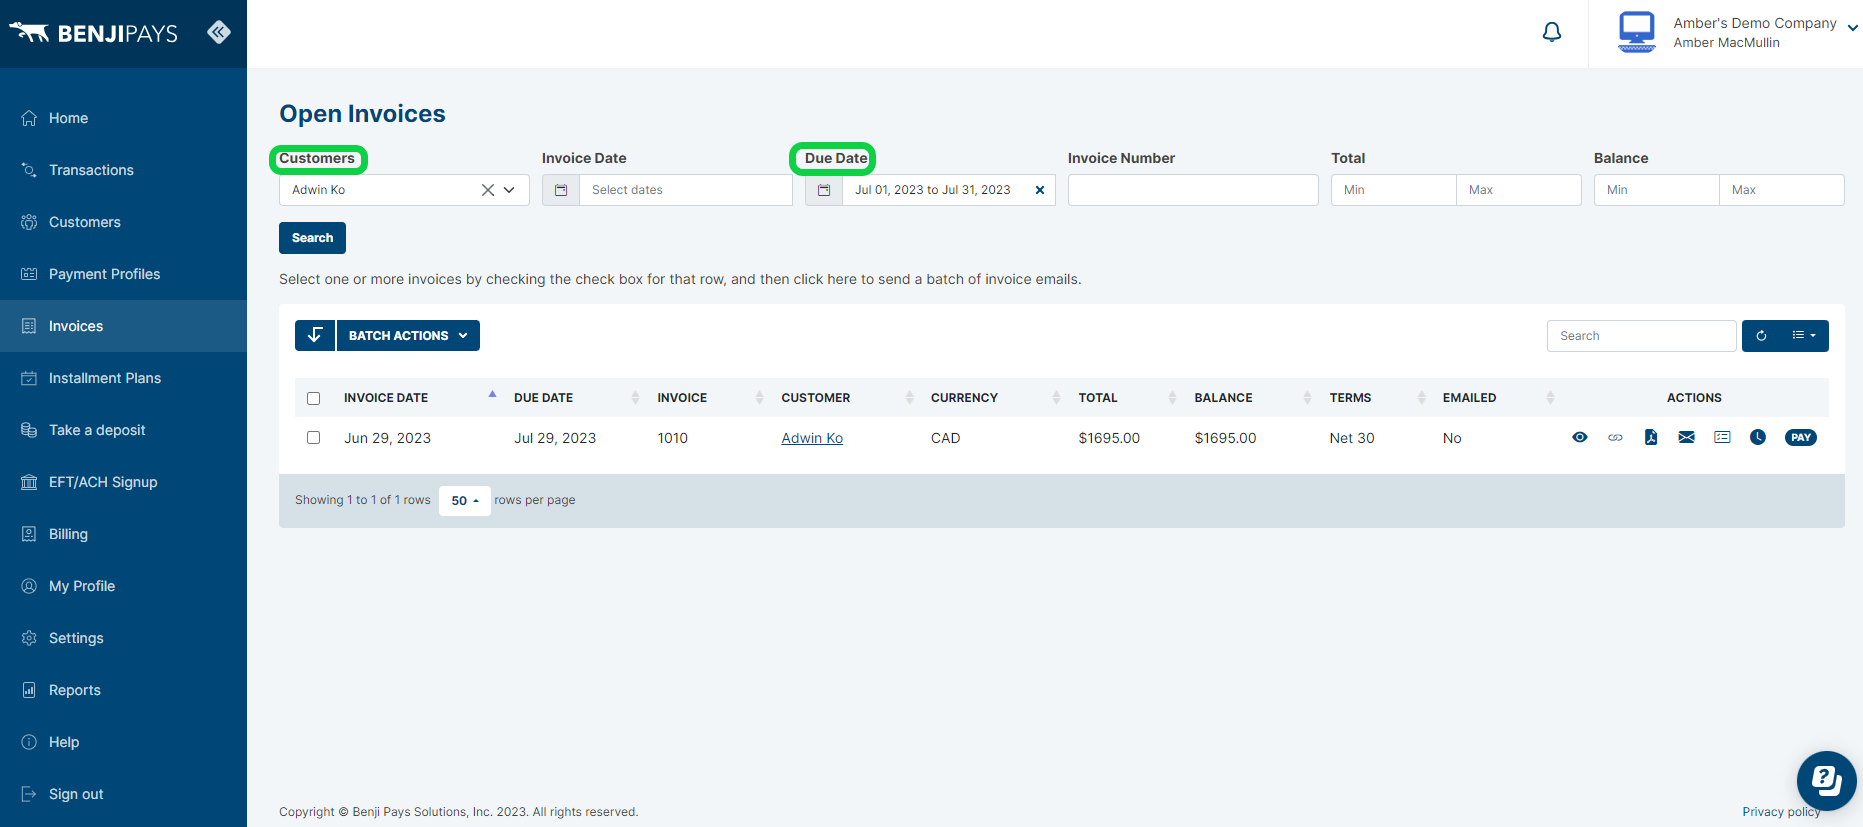Open Reports in sidebar

tap(123, 690)
